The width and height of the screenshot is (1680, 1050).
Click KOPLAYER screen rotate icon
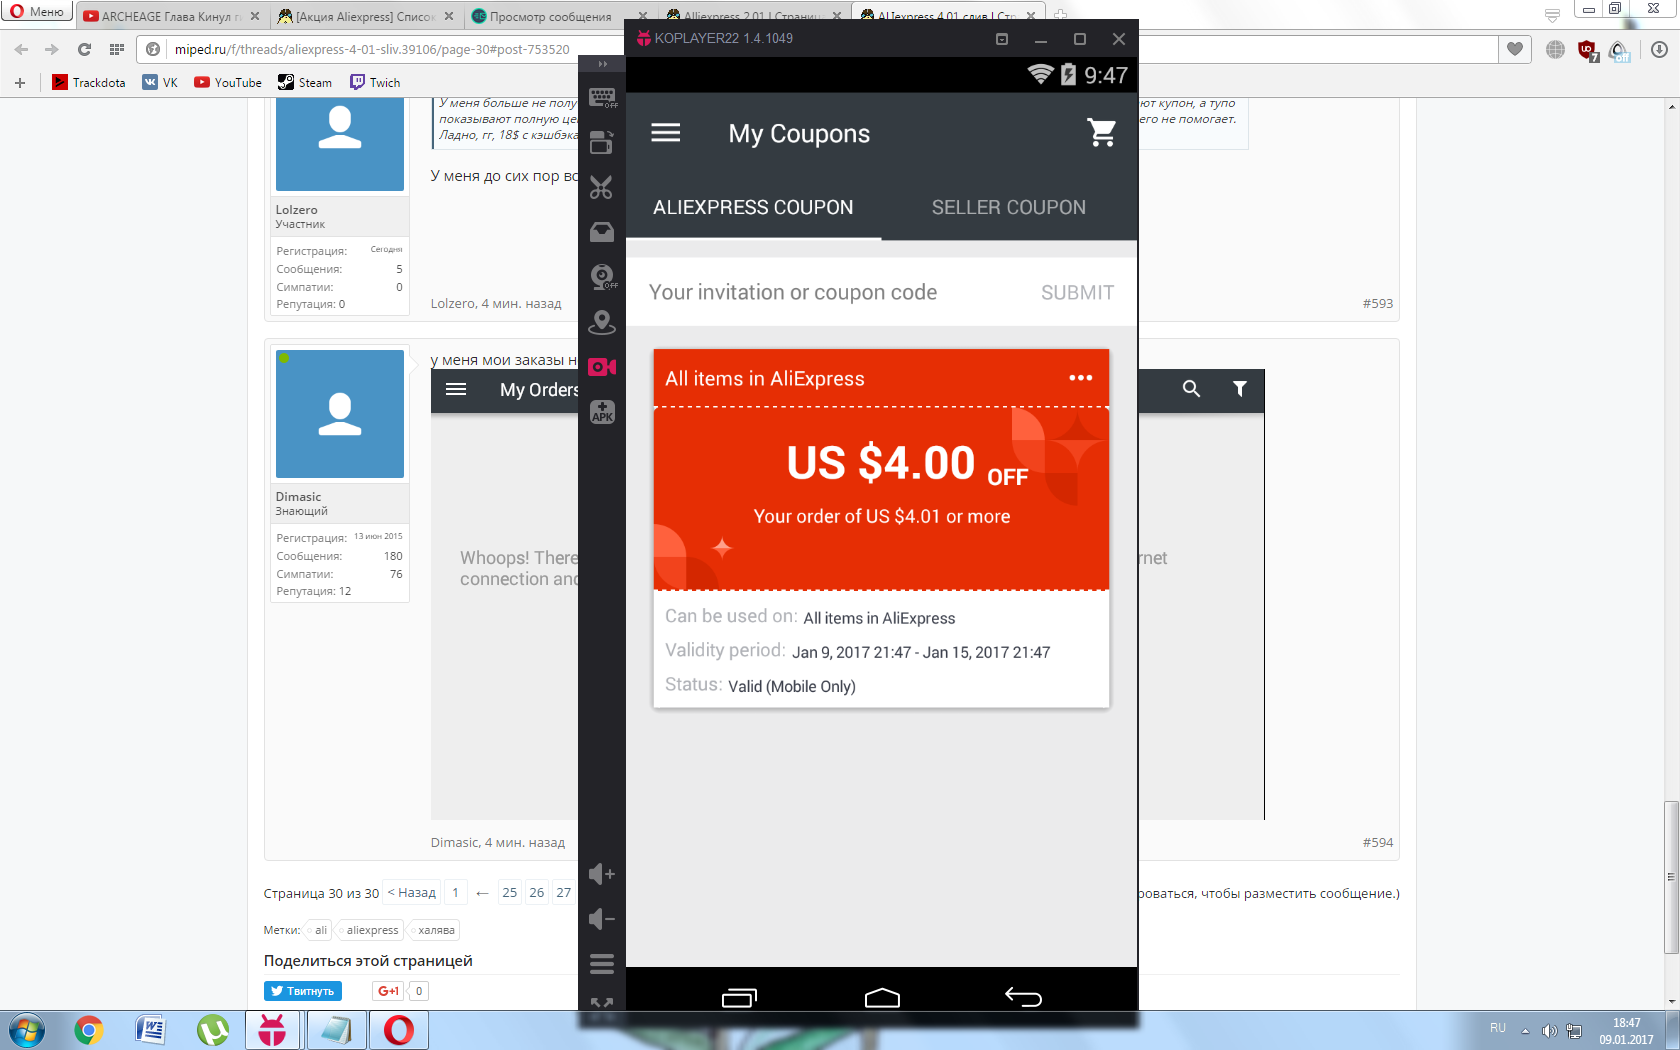(x=602, y=142)
